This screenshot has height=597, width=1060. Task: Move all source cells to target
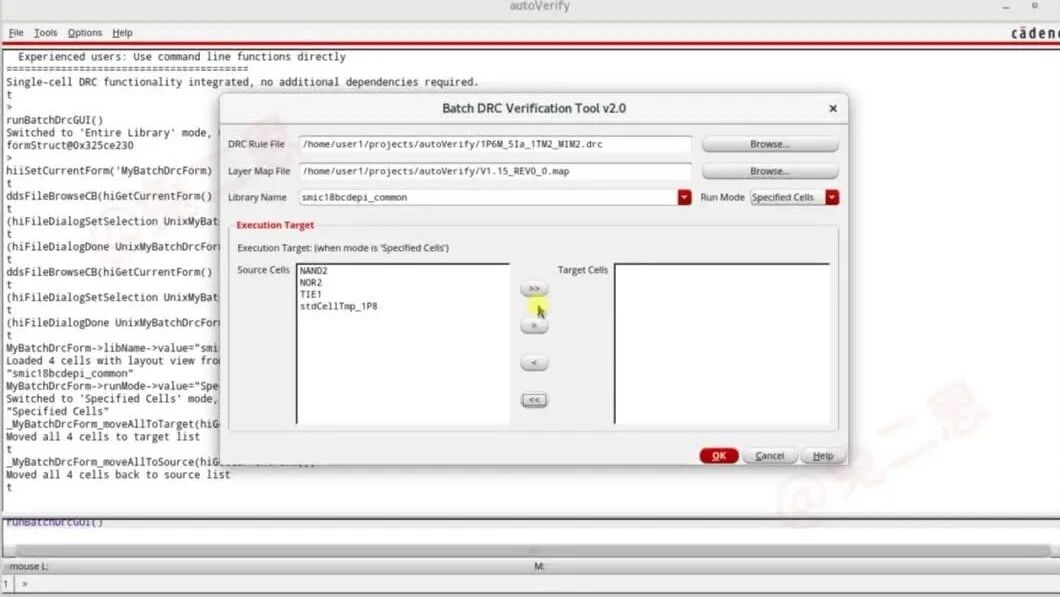point(534,289)
